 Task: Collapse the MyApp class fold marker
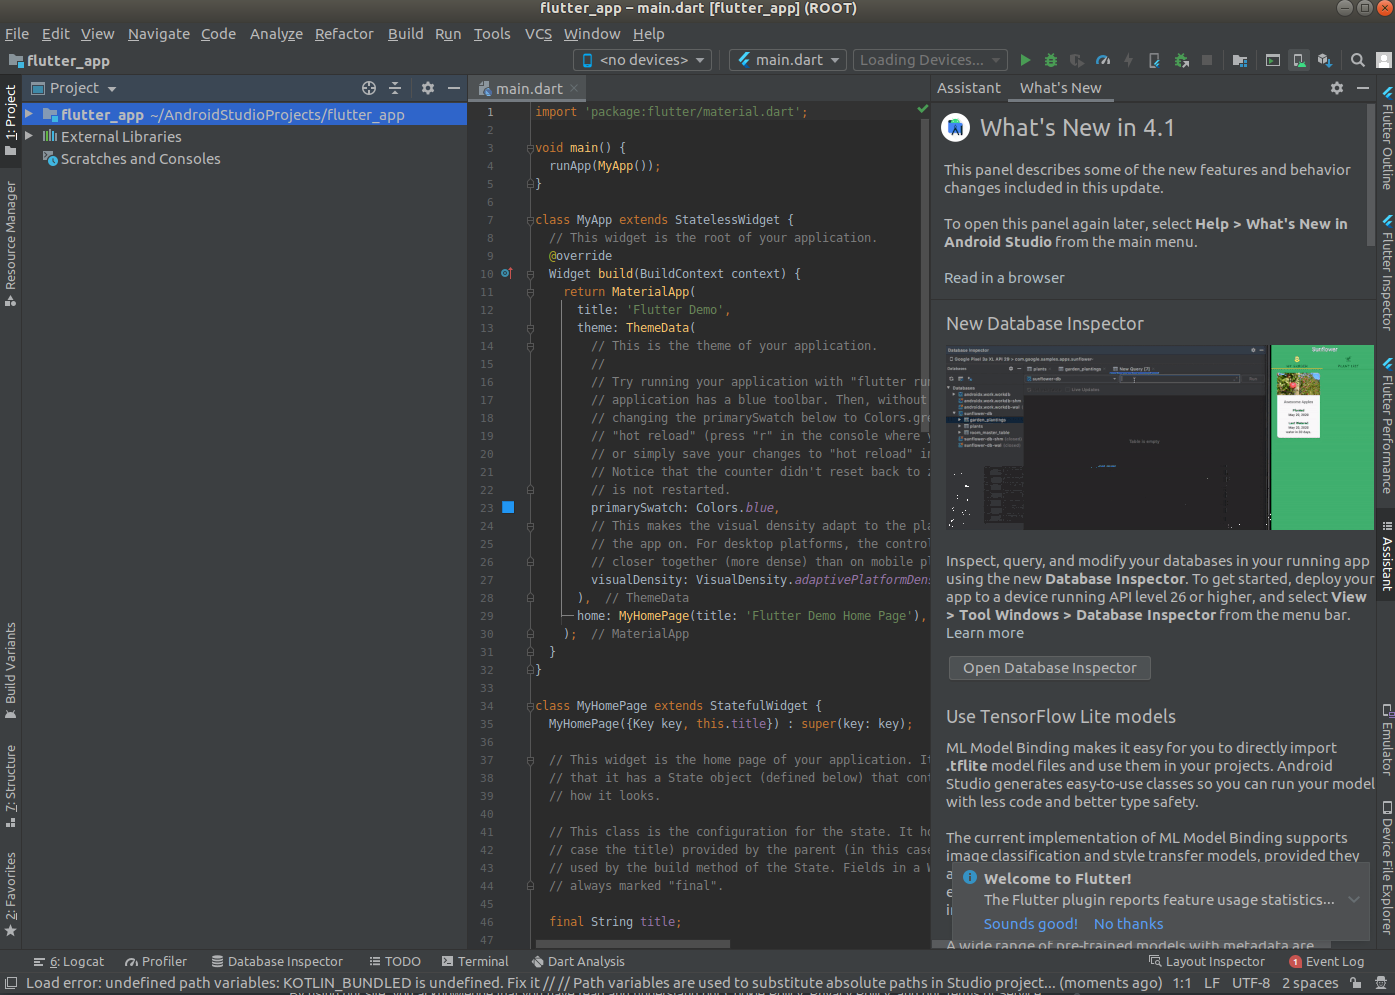[530, 219]
